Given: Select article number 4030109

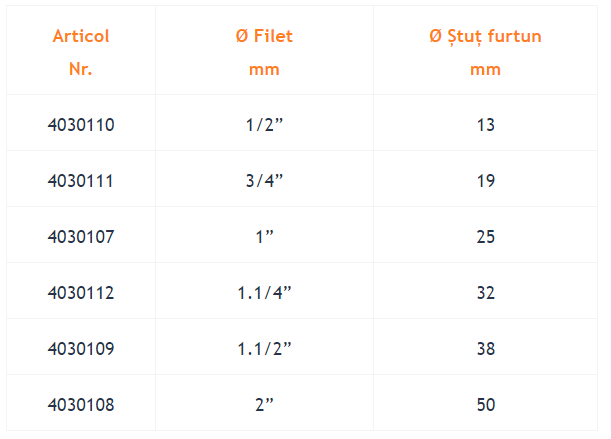Looking at the screenshot, I should point(81,349).
